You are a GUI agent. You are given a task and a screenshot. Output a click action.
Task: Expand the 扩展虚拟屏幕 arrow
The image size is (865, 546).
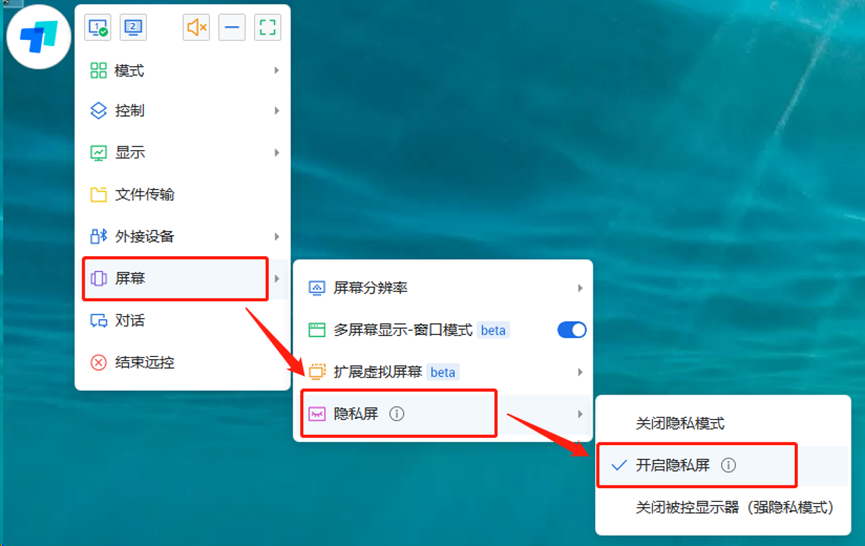(x=580, y=372)
